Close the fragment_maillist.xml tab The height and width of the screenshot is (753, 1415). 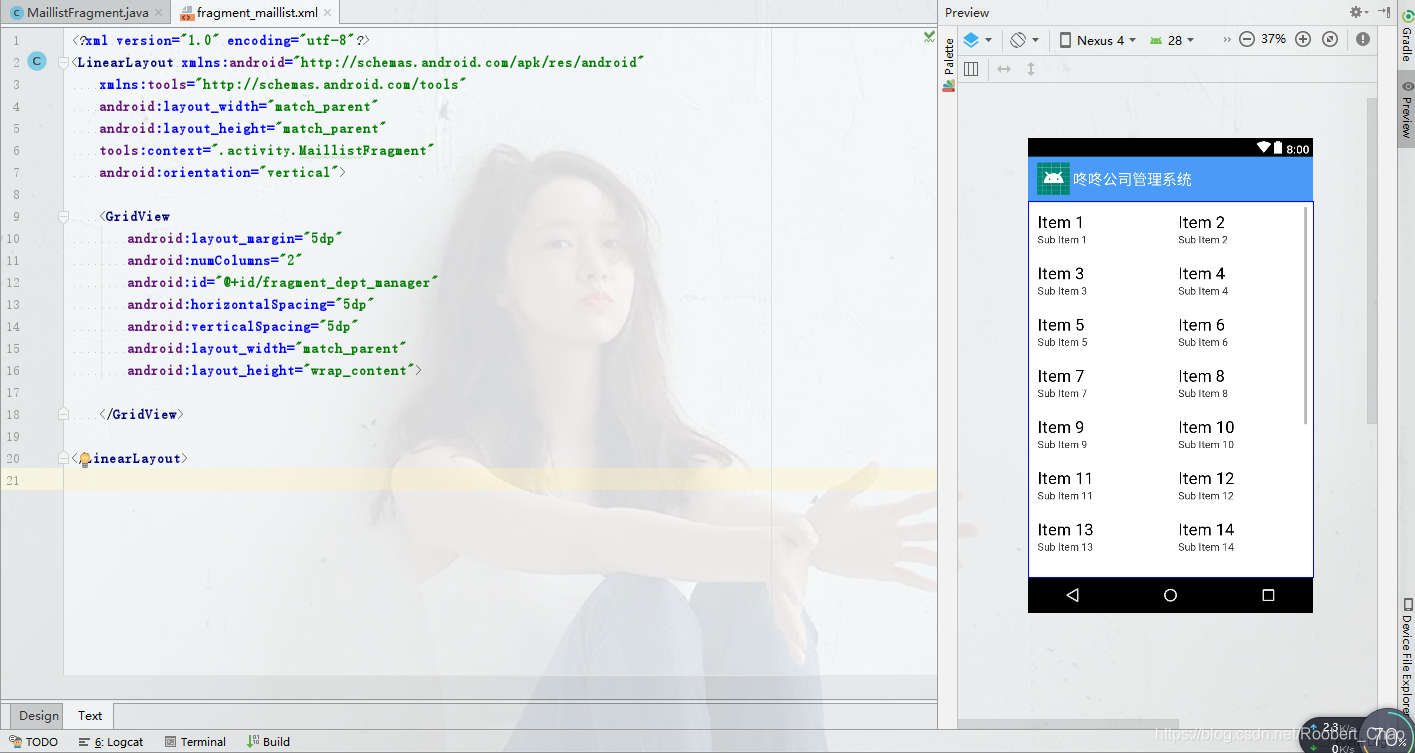(327, 13)
